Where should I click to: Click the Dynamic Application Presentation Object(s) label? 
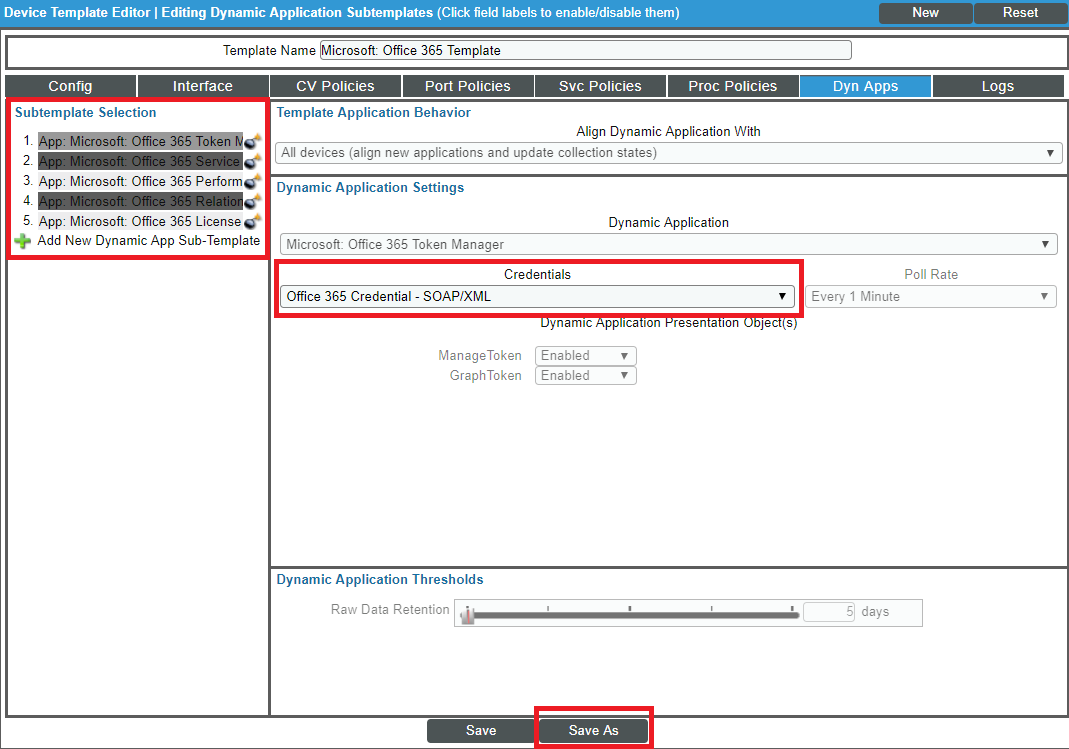[668, 322]
